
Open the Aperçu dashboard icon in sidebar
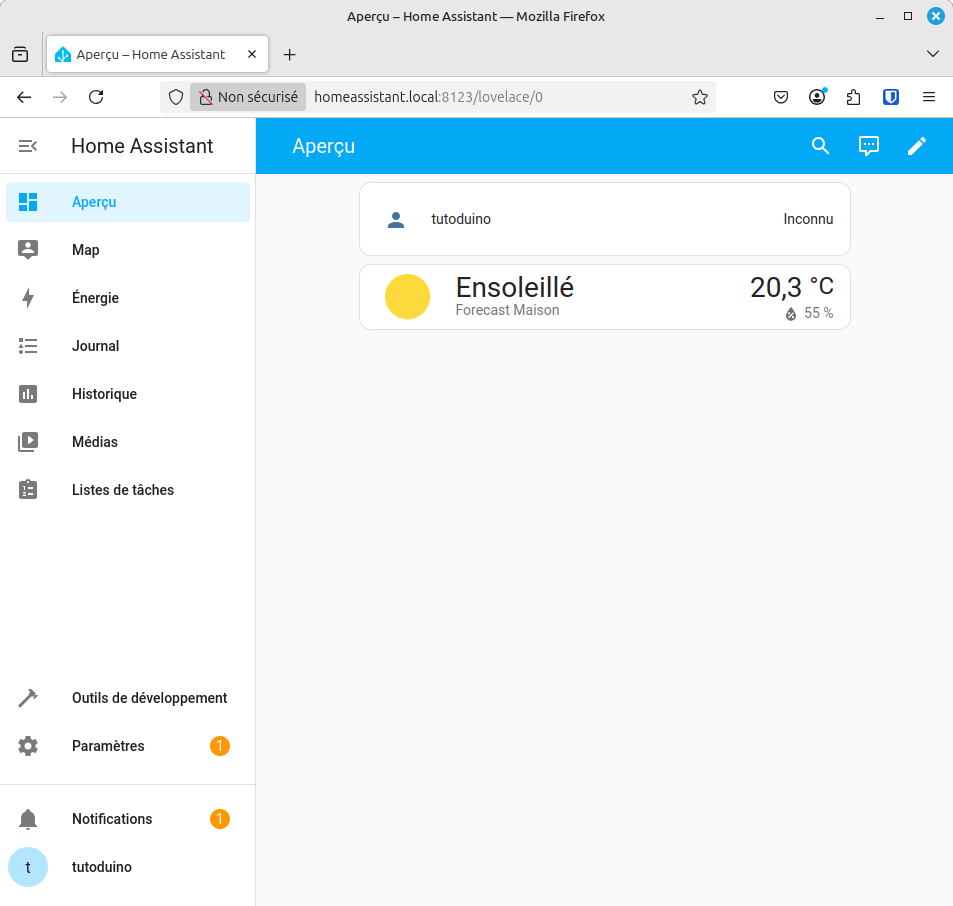28,202
